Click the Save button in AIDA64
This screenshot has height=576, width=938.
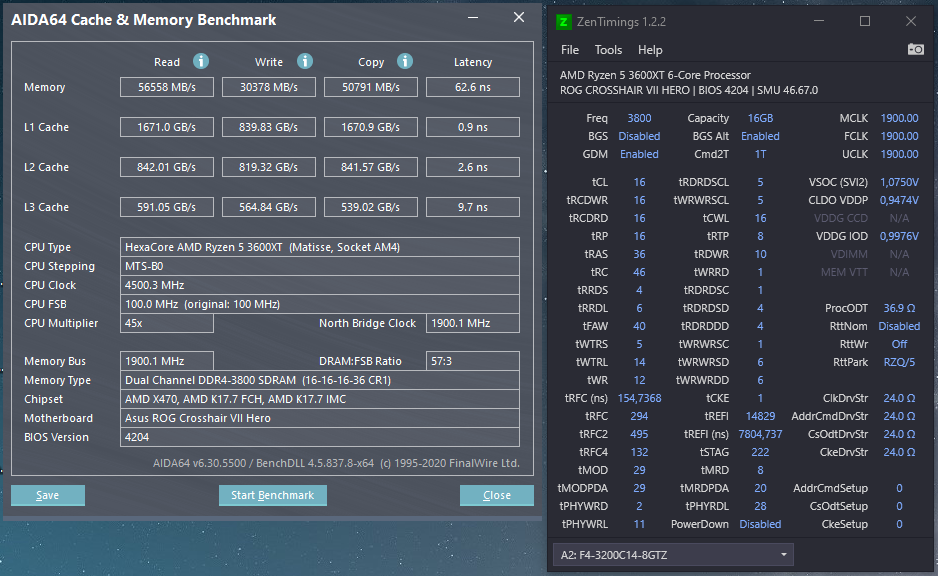point(48,495)
